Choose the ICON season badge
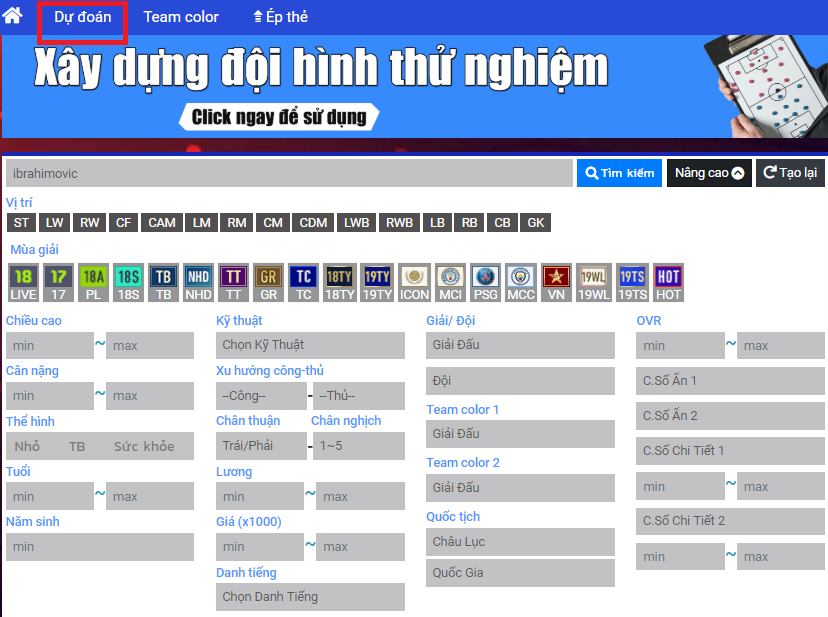The width and height of the screenshot is (828, 617). 414,283
